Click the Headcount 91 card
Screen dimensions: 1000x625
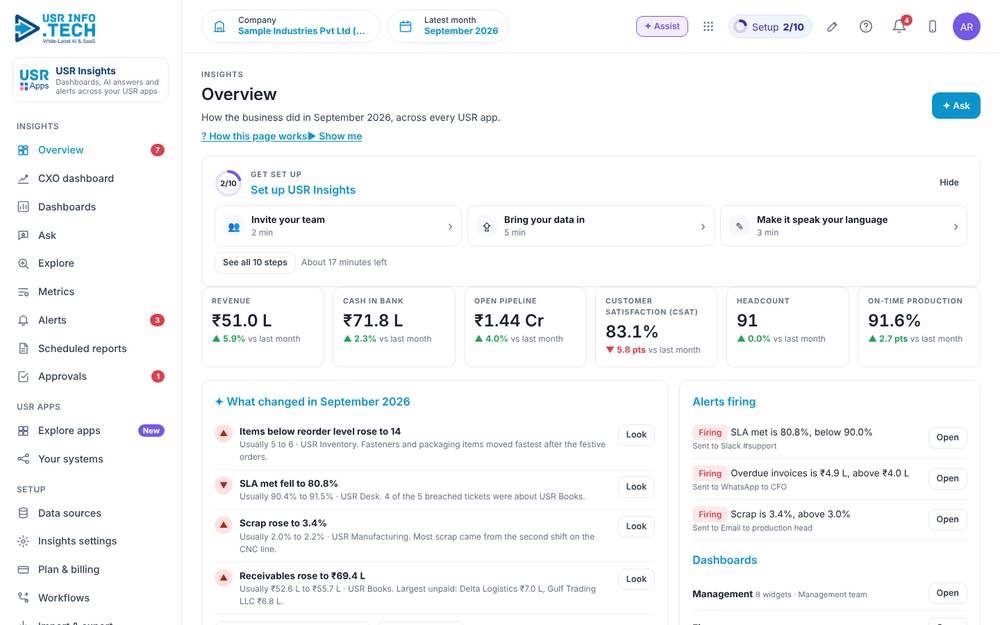(x=788, y=327)
